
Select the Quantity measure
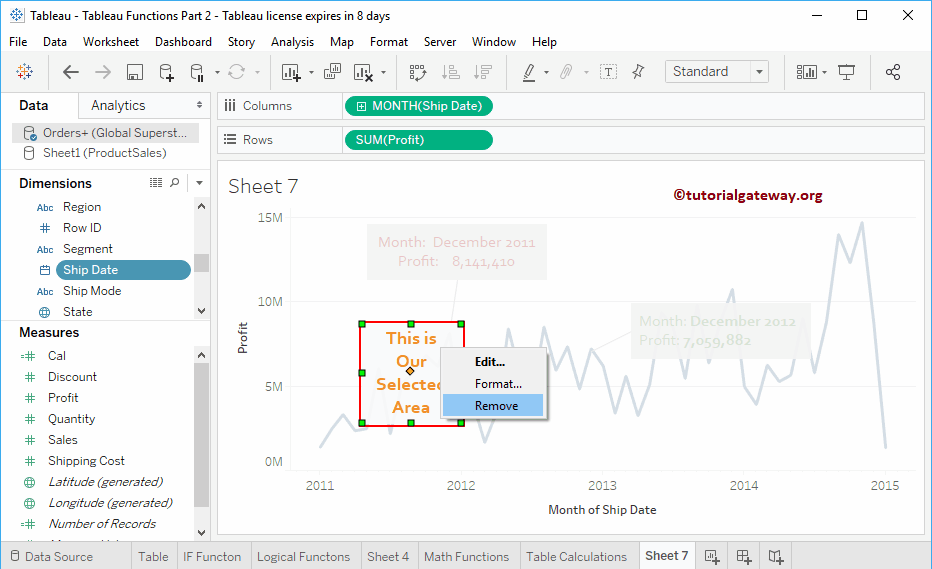click(x=71, y=419)
